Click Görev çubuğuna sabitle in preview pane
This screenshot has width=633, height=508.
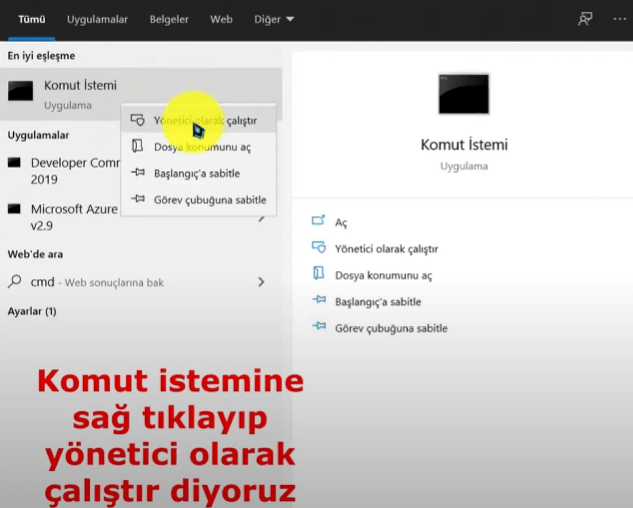tap(391, 328)
